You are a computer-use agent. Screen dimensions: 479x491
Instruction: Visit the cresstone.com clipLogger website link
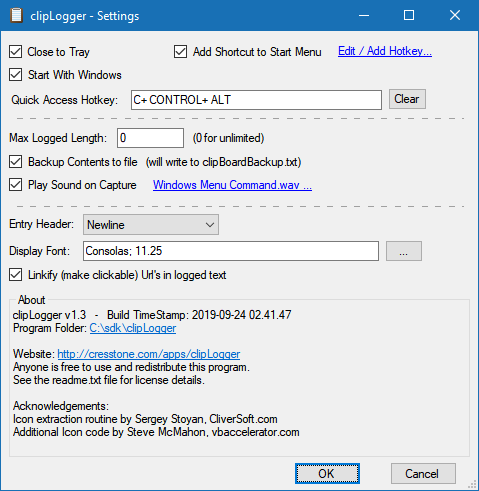point(149,354)
